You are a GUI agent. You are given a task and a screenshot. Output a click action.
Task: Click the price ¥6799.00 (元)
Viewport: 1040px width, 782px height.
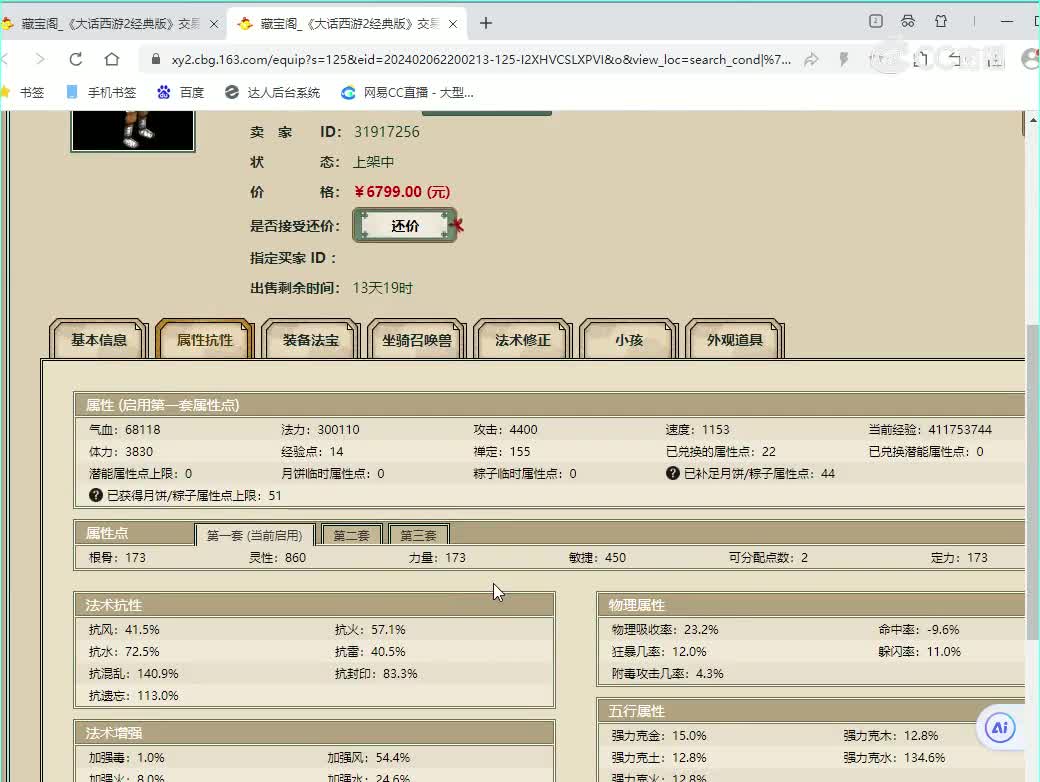tap(402, 192)
